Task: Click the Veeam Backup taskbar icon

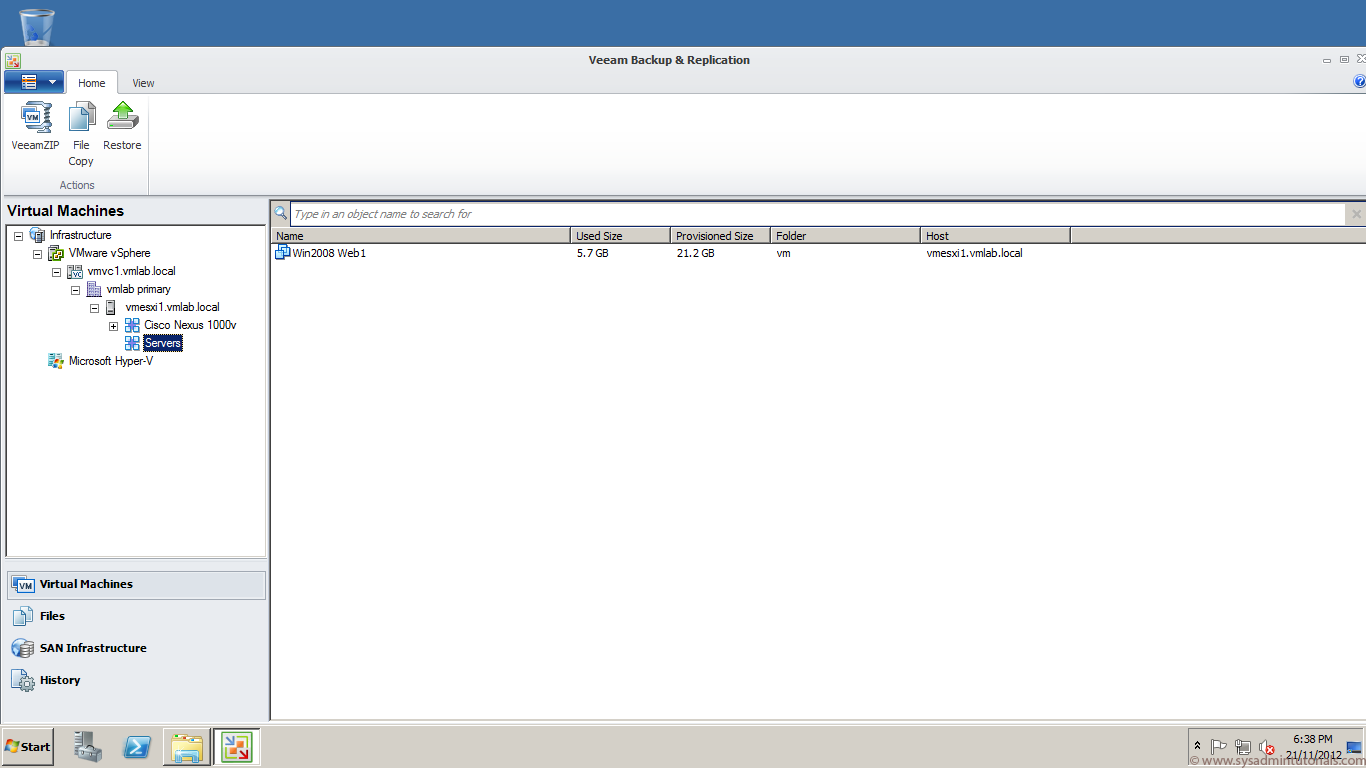Action: click(236, 747)
